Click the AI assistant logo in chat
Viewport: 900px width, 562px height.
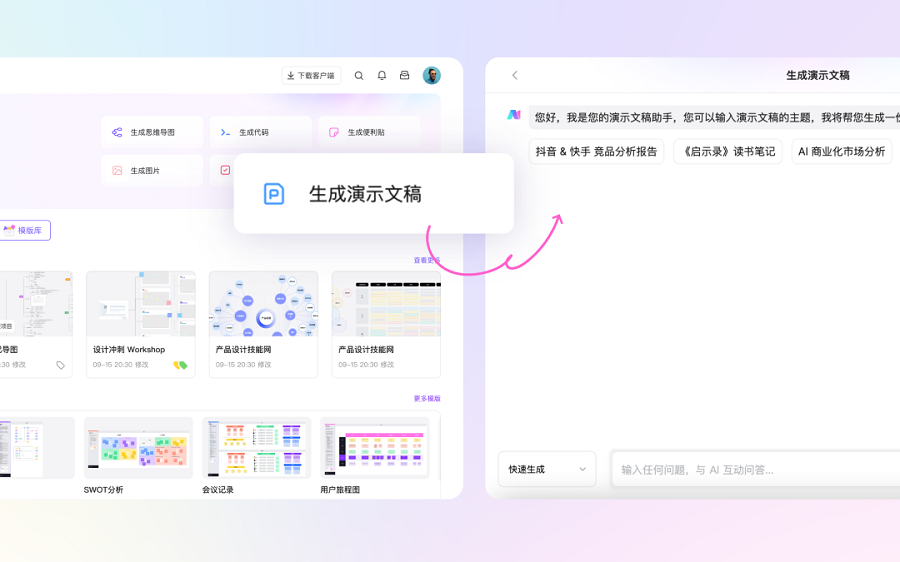513,116
